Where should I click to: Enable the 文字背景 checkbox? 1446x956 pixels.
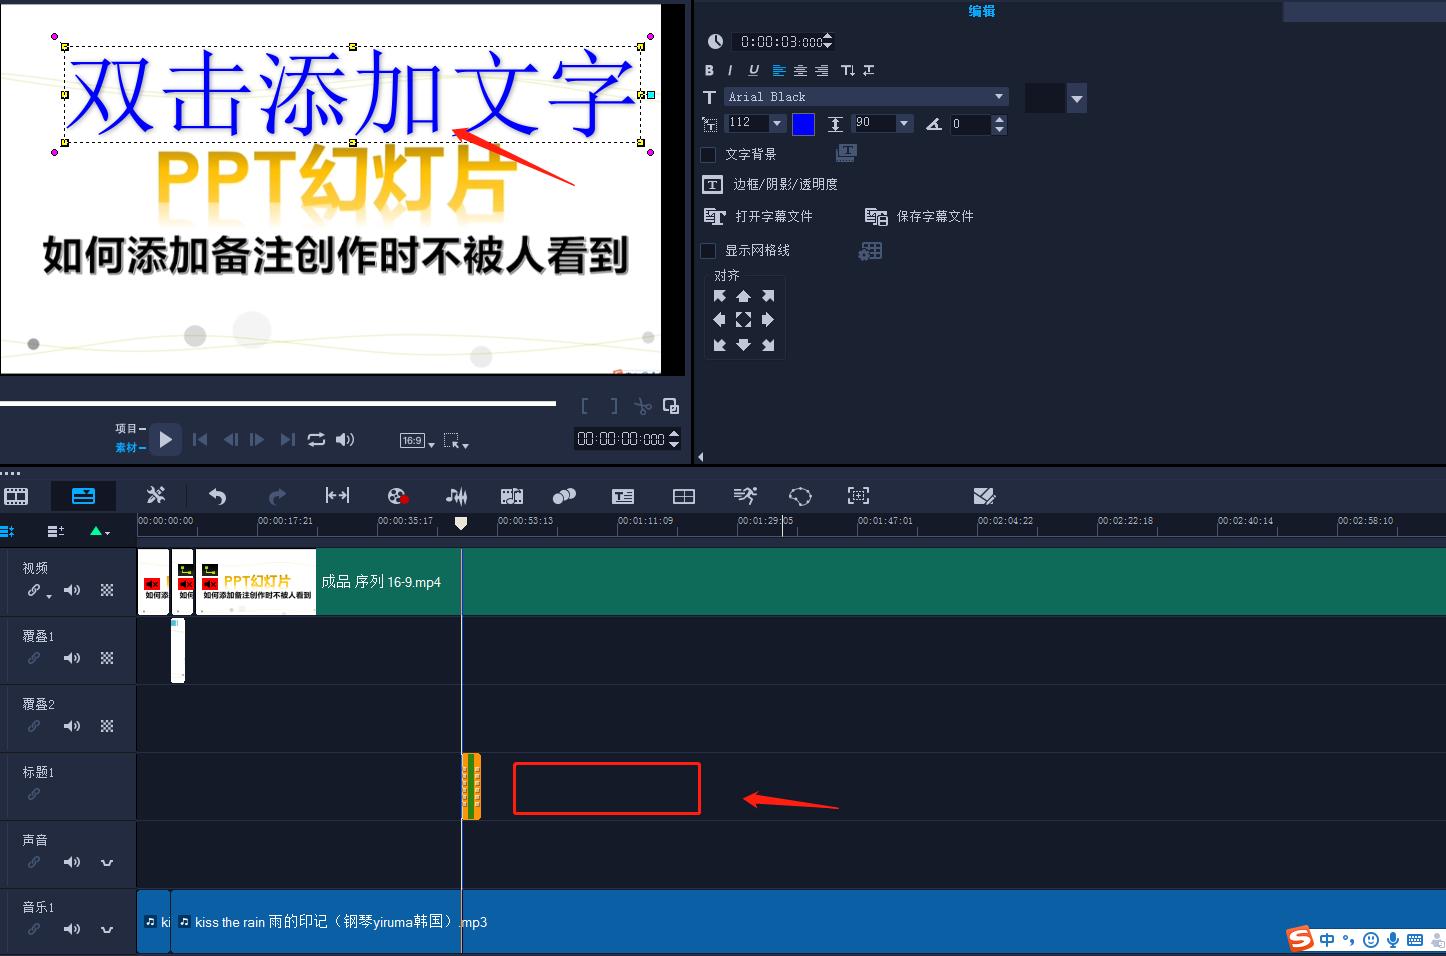tap(708, 154)
